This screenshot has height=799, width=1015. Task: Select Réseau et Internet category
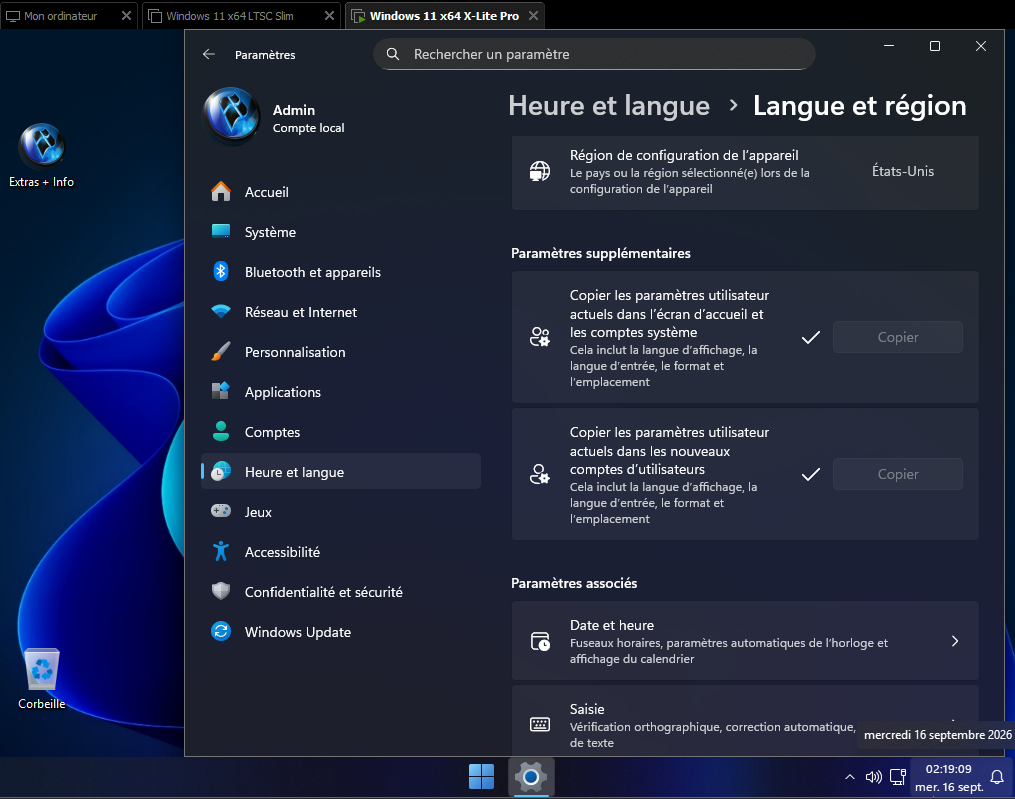pyautogui.click(x=340, y=312)
